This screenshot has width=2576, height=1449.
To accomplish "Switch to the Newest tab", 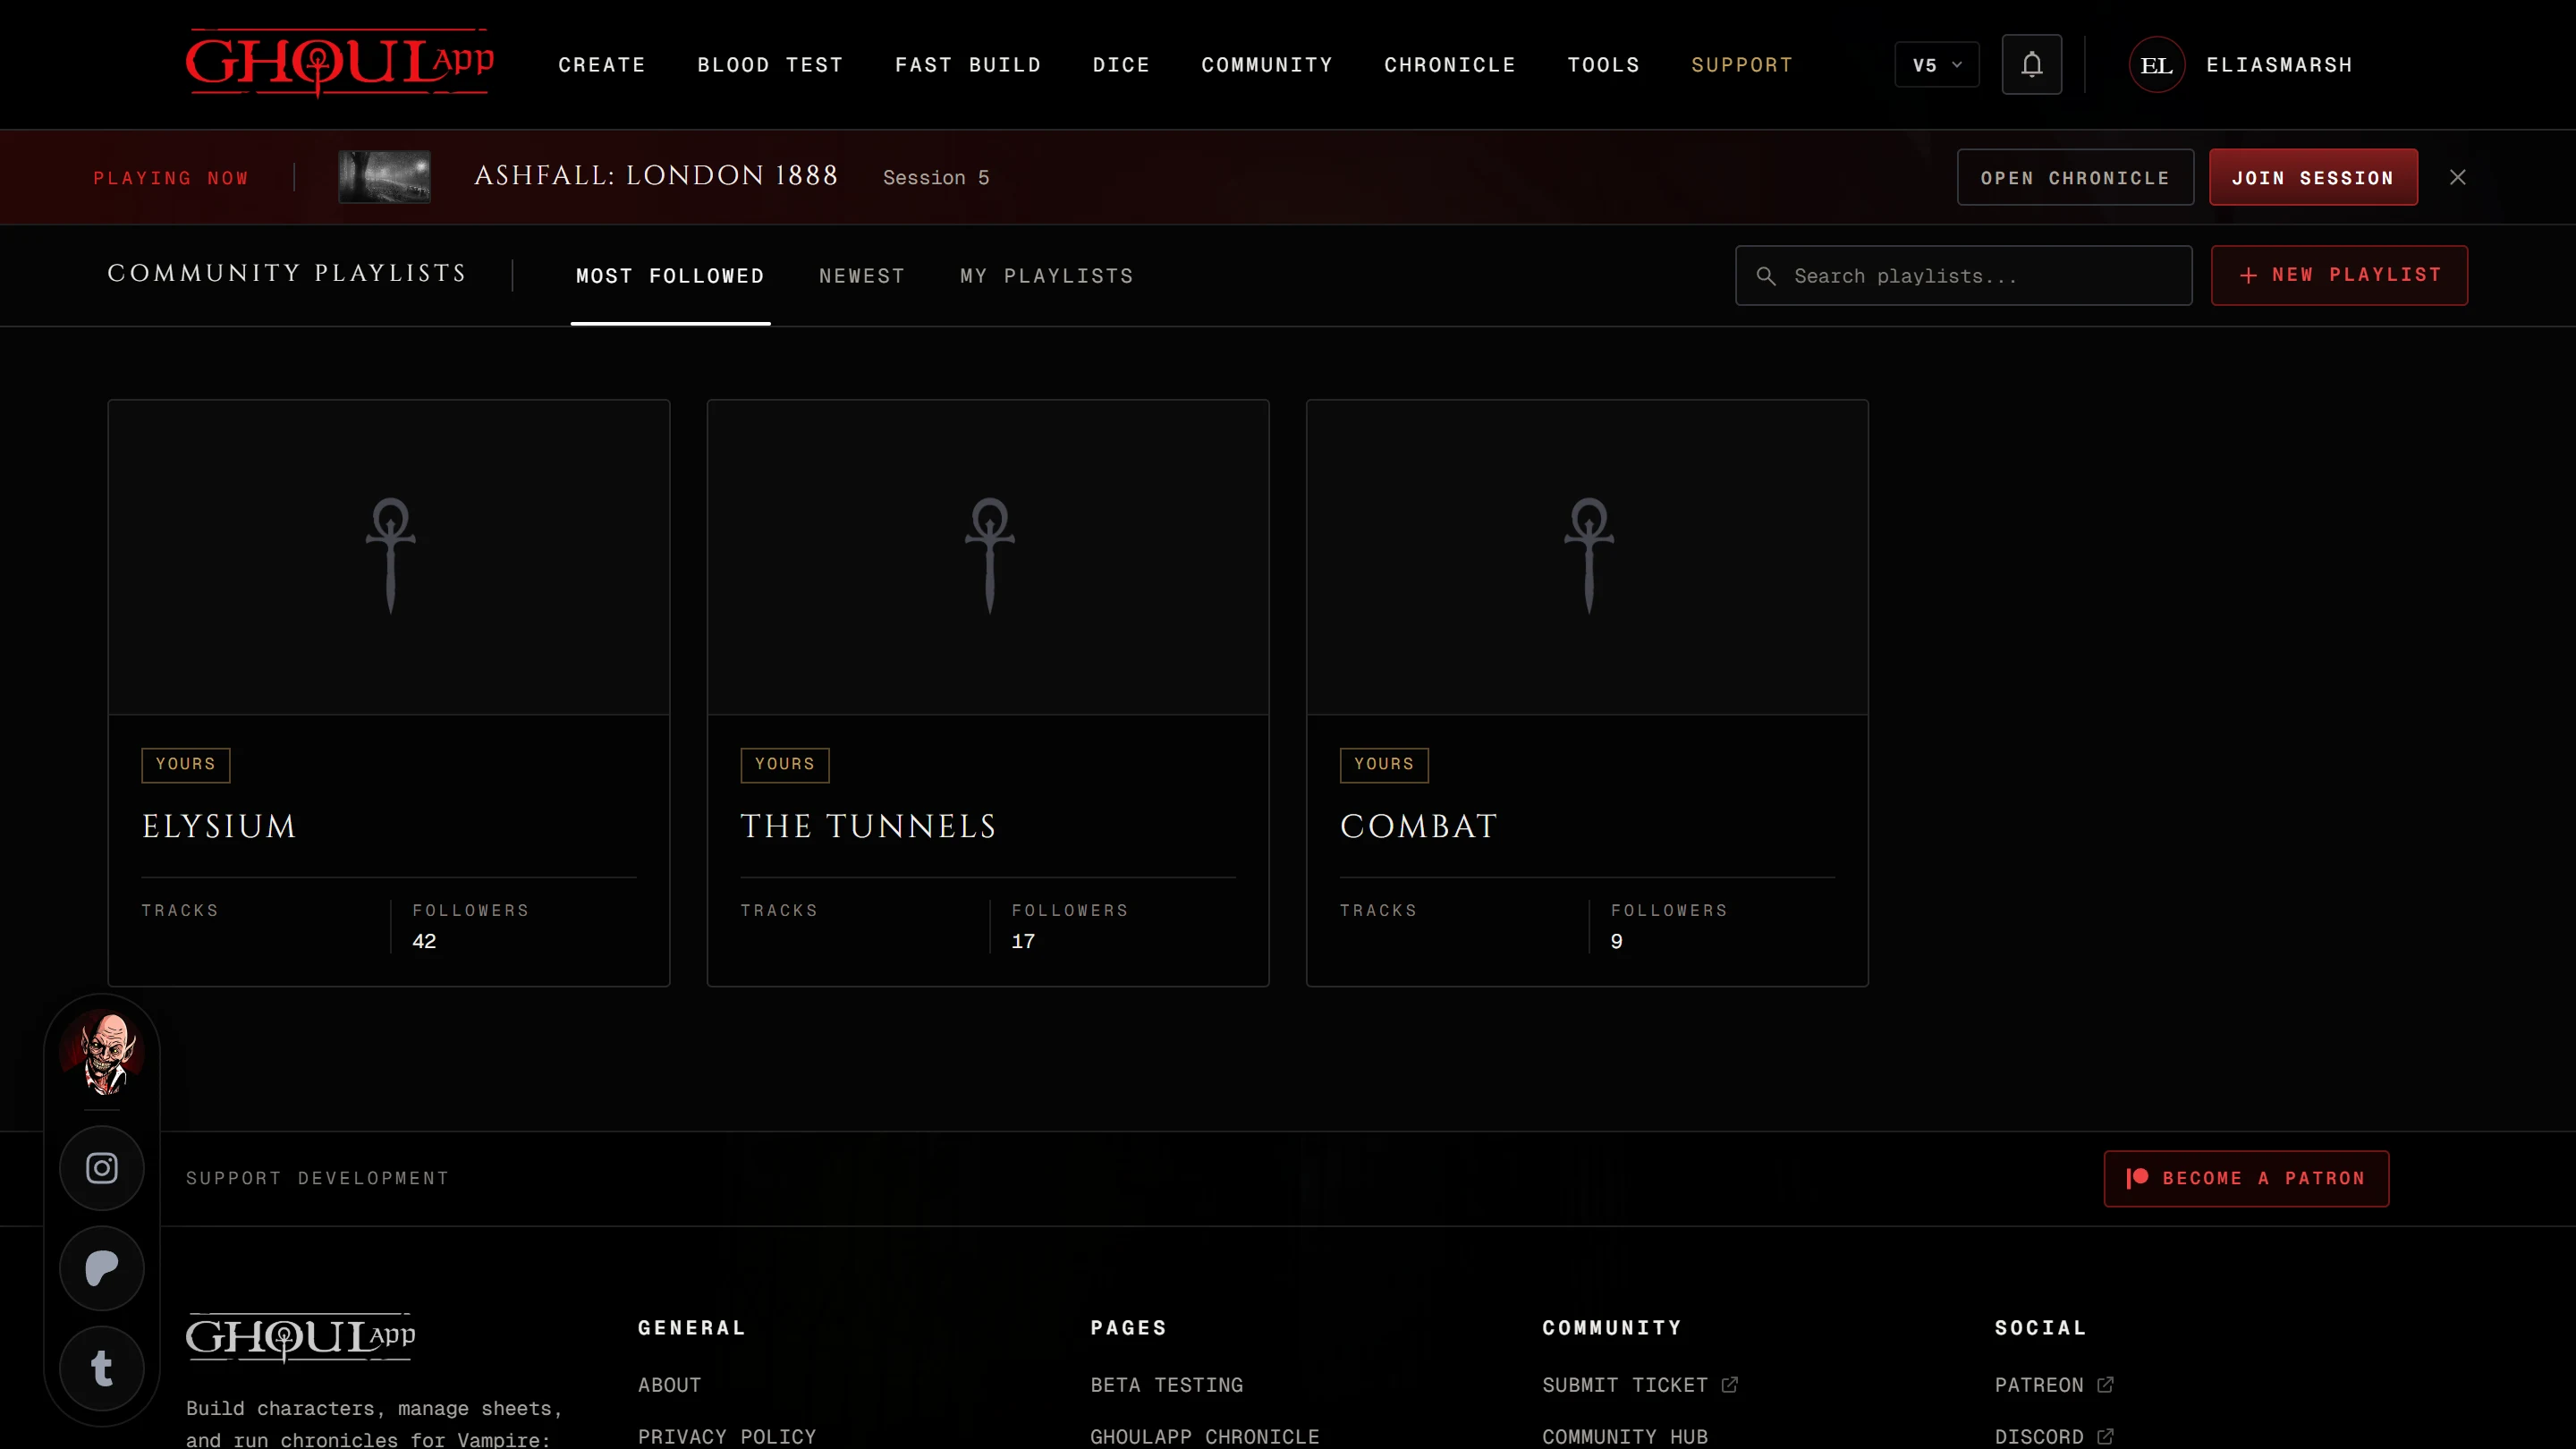I will (862, 276).
